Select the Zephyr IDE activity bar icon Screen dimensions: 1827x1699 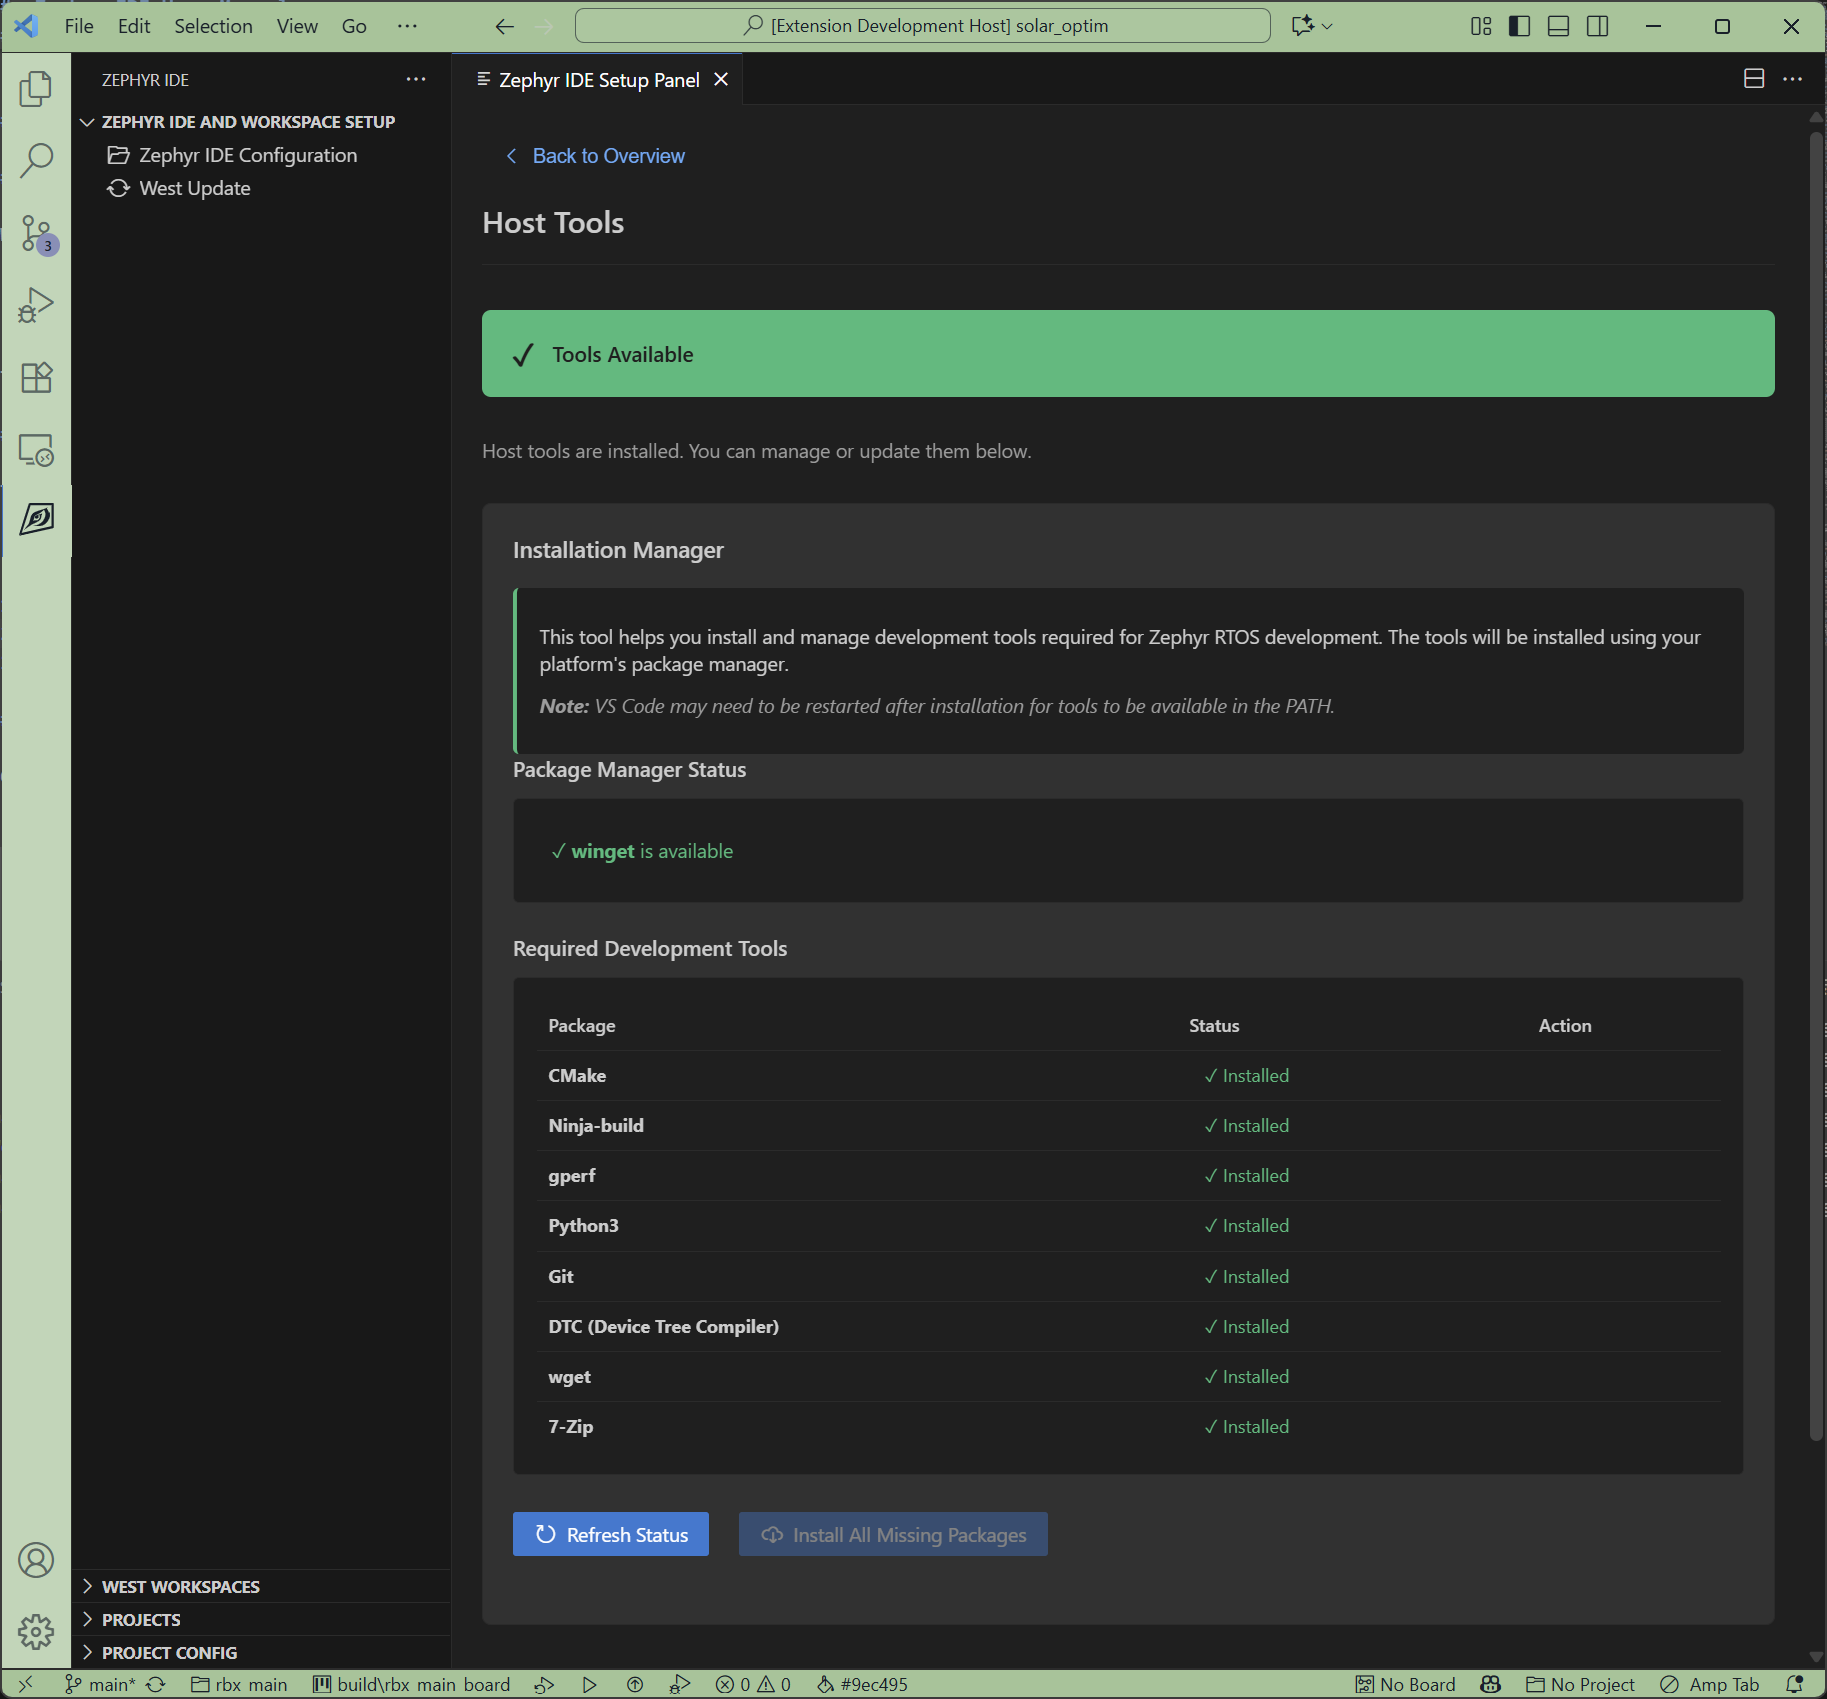point(36,519)
